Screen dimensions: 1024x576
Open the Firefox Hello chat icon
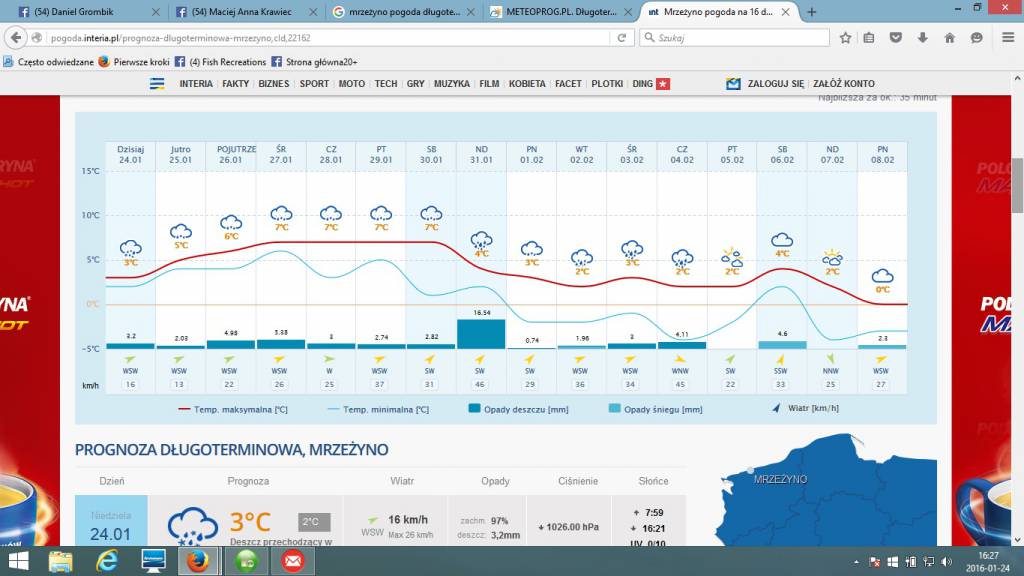coord(976,38)
